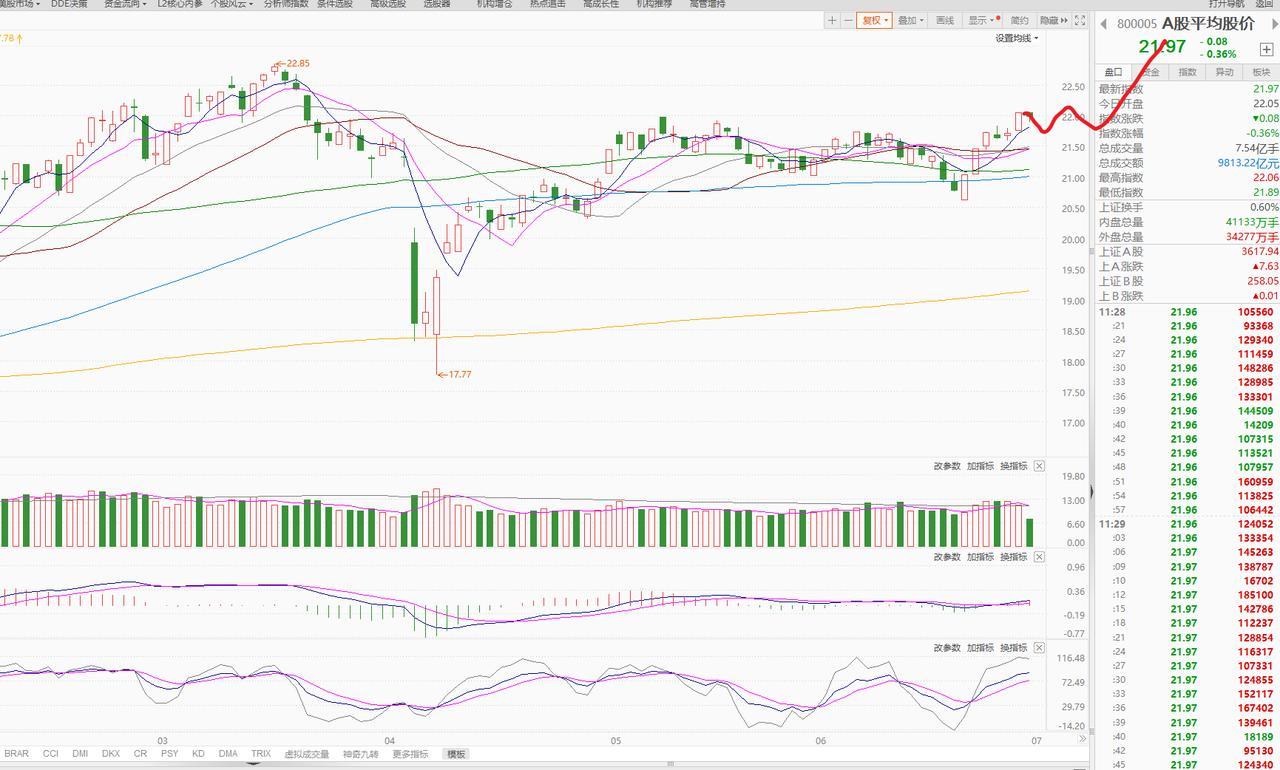Close the MACD indicator panel
1280x770 pixels.
pyautogui.click(x=1039, y=557)
